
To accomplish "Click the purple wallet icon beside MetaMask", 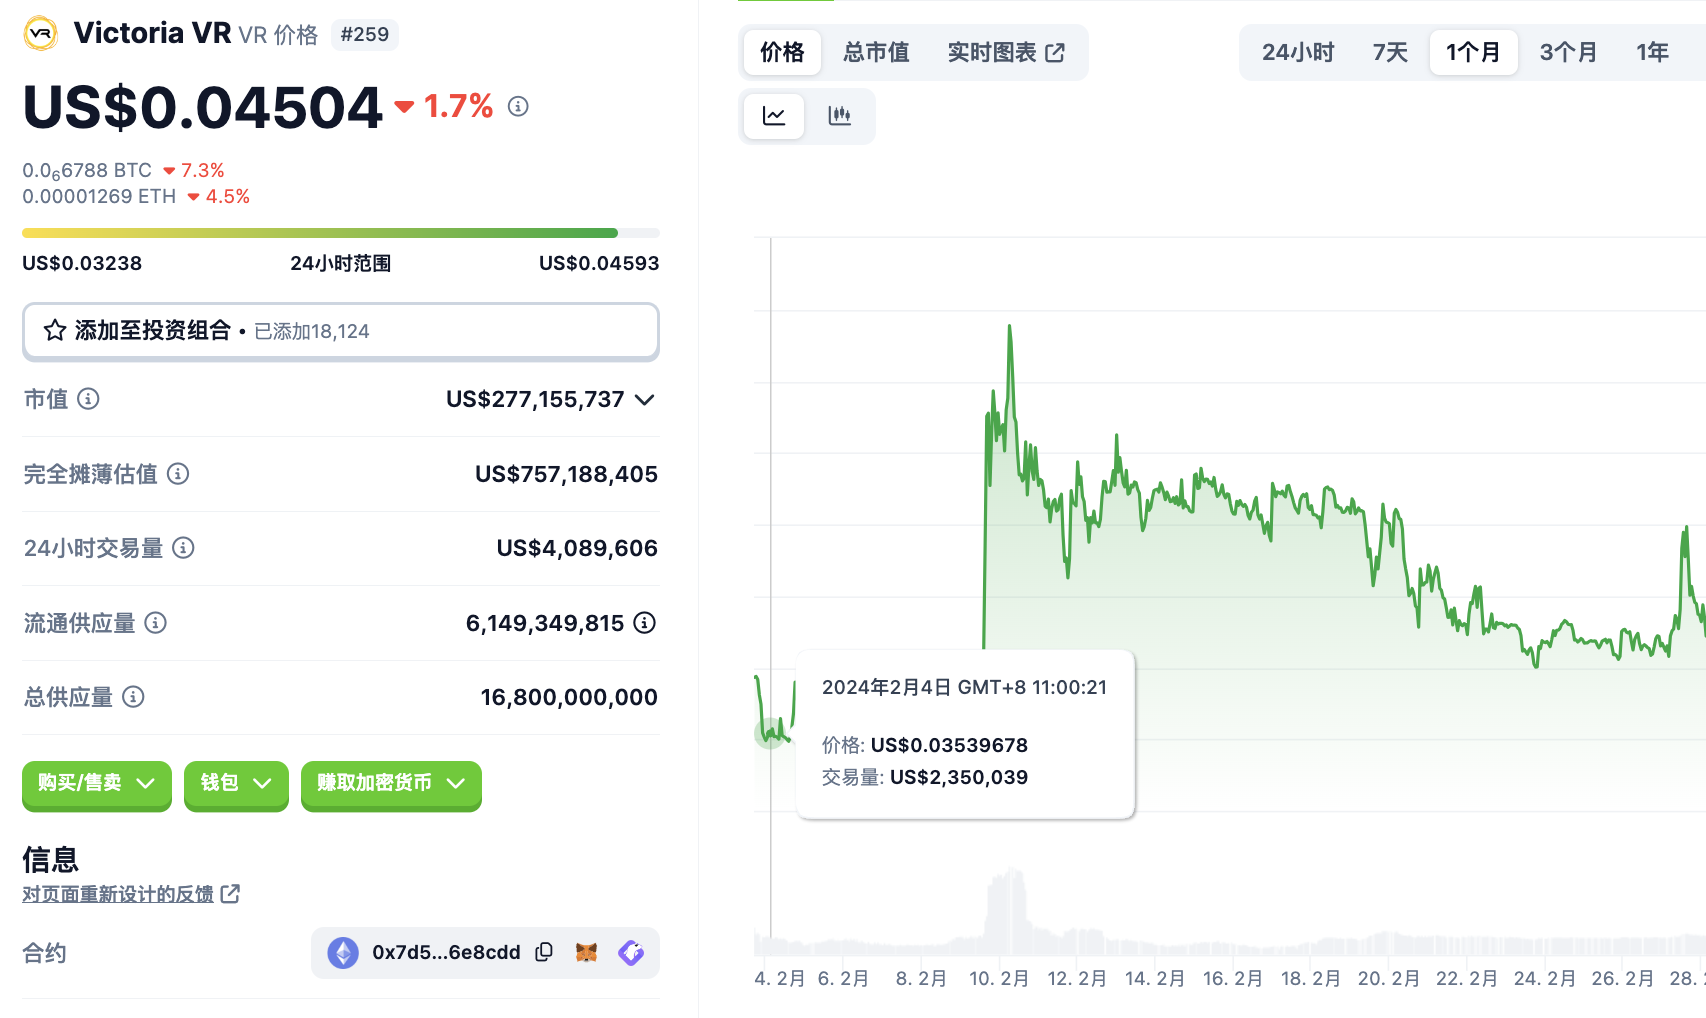I will tap(631, 952).
